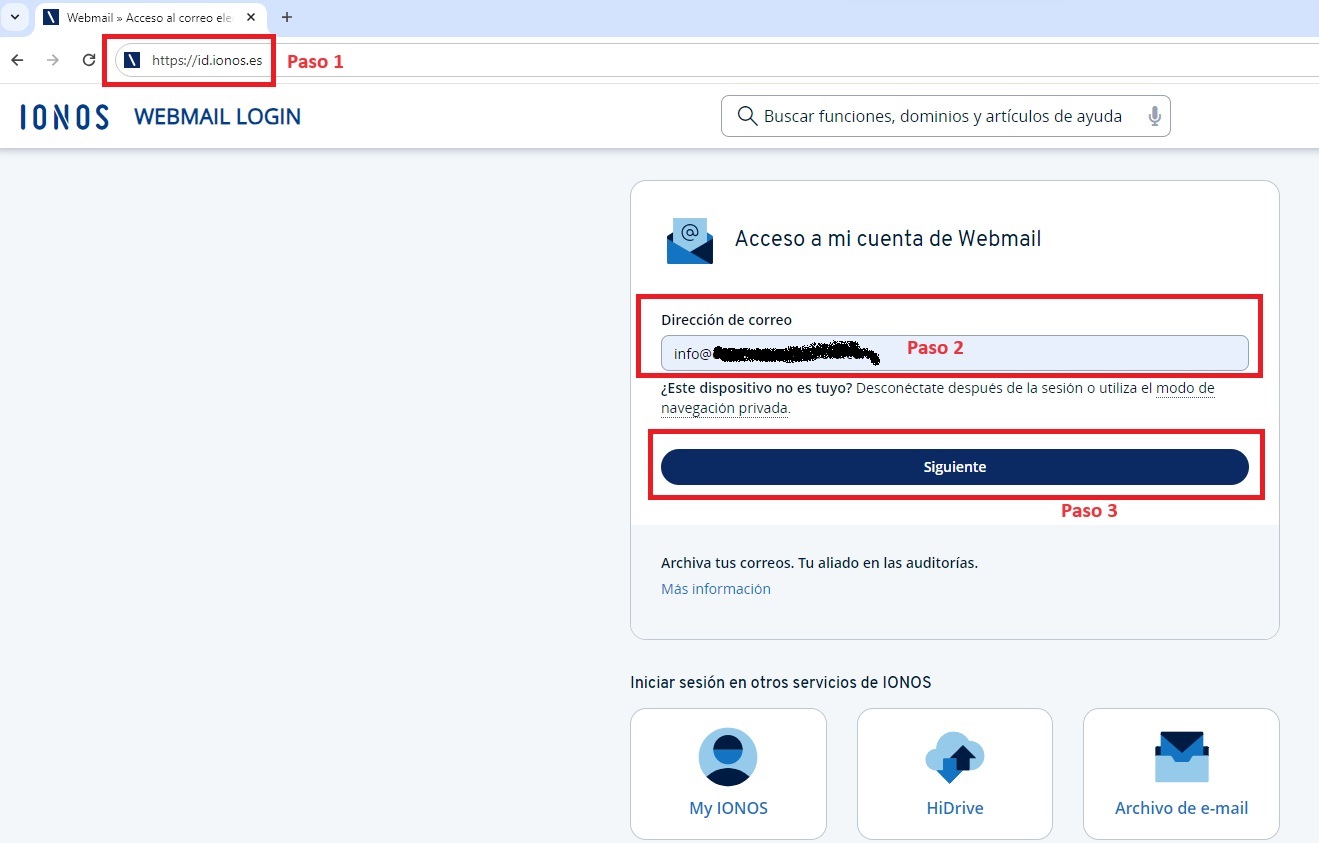Click the HiDrive cloud icon
Viewport: 1319px width, 843px height.
(x=955, y=757)
